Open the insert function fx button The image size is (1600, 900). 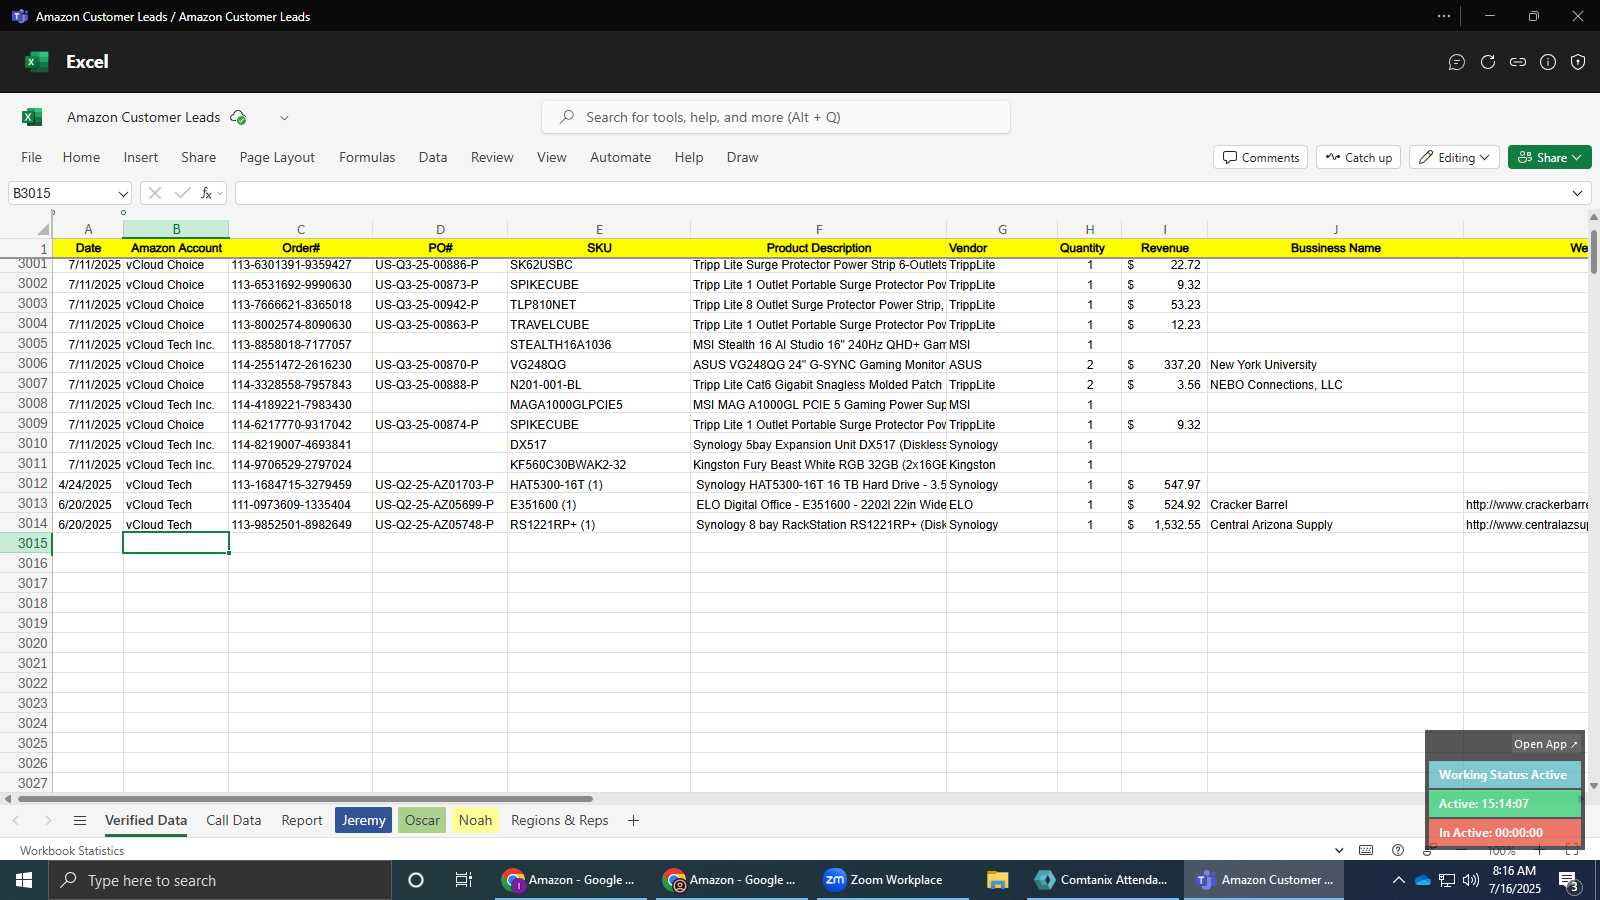[x=206, y=193]
